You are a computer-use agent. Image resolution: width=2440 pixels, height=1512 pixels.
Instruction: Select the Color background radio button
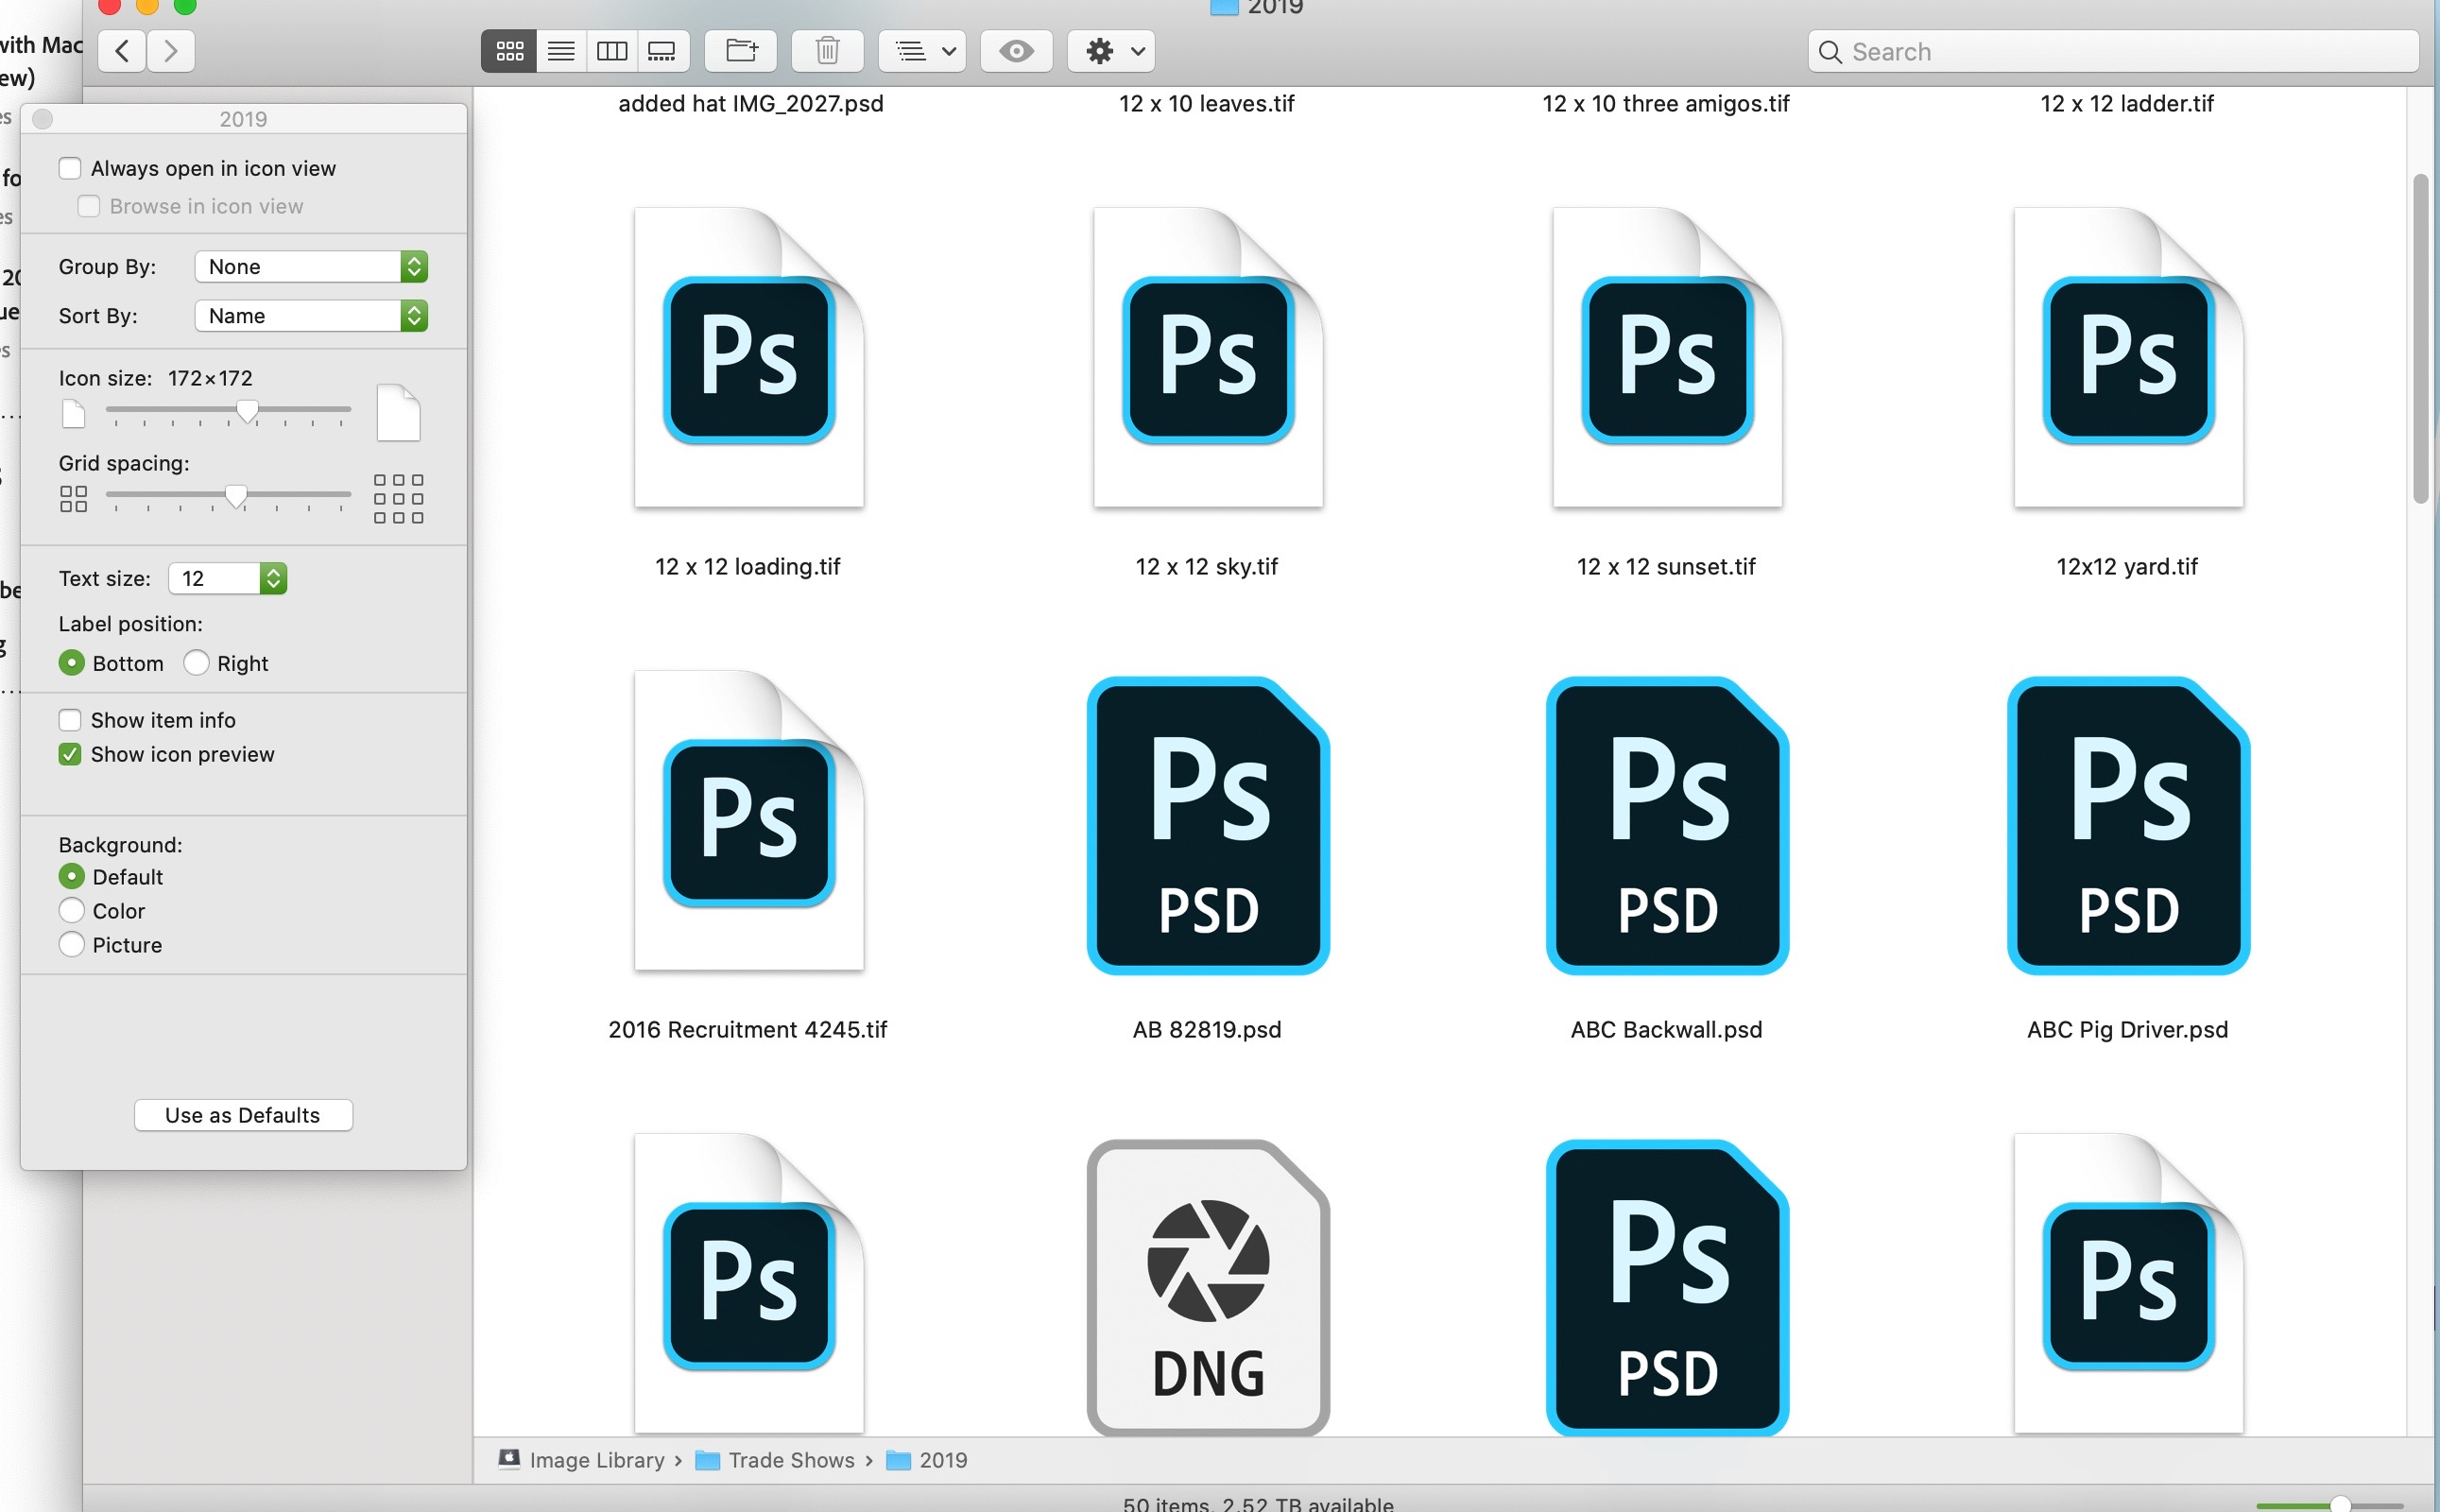point(72,910)
